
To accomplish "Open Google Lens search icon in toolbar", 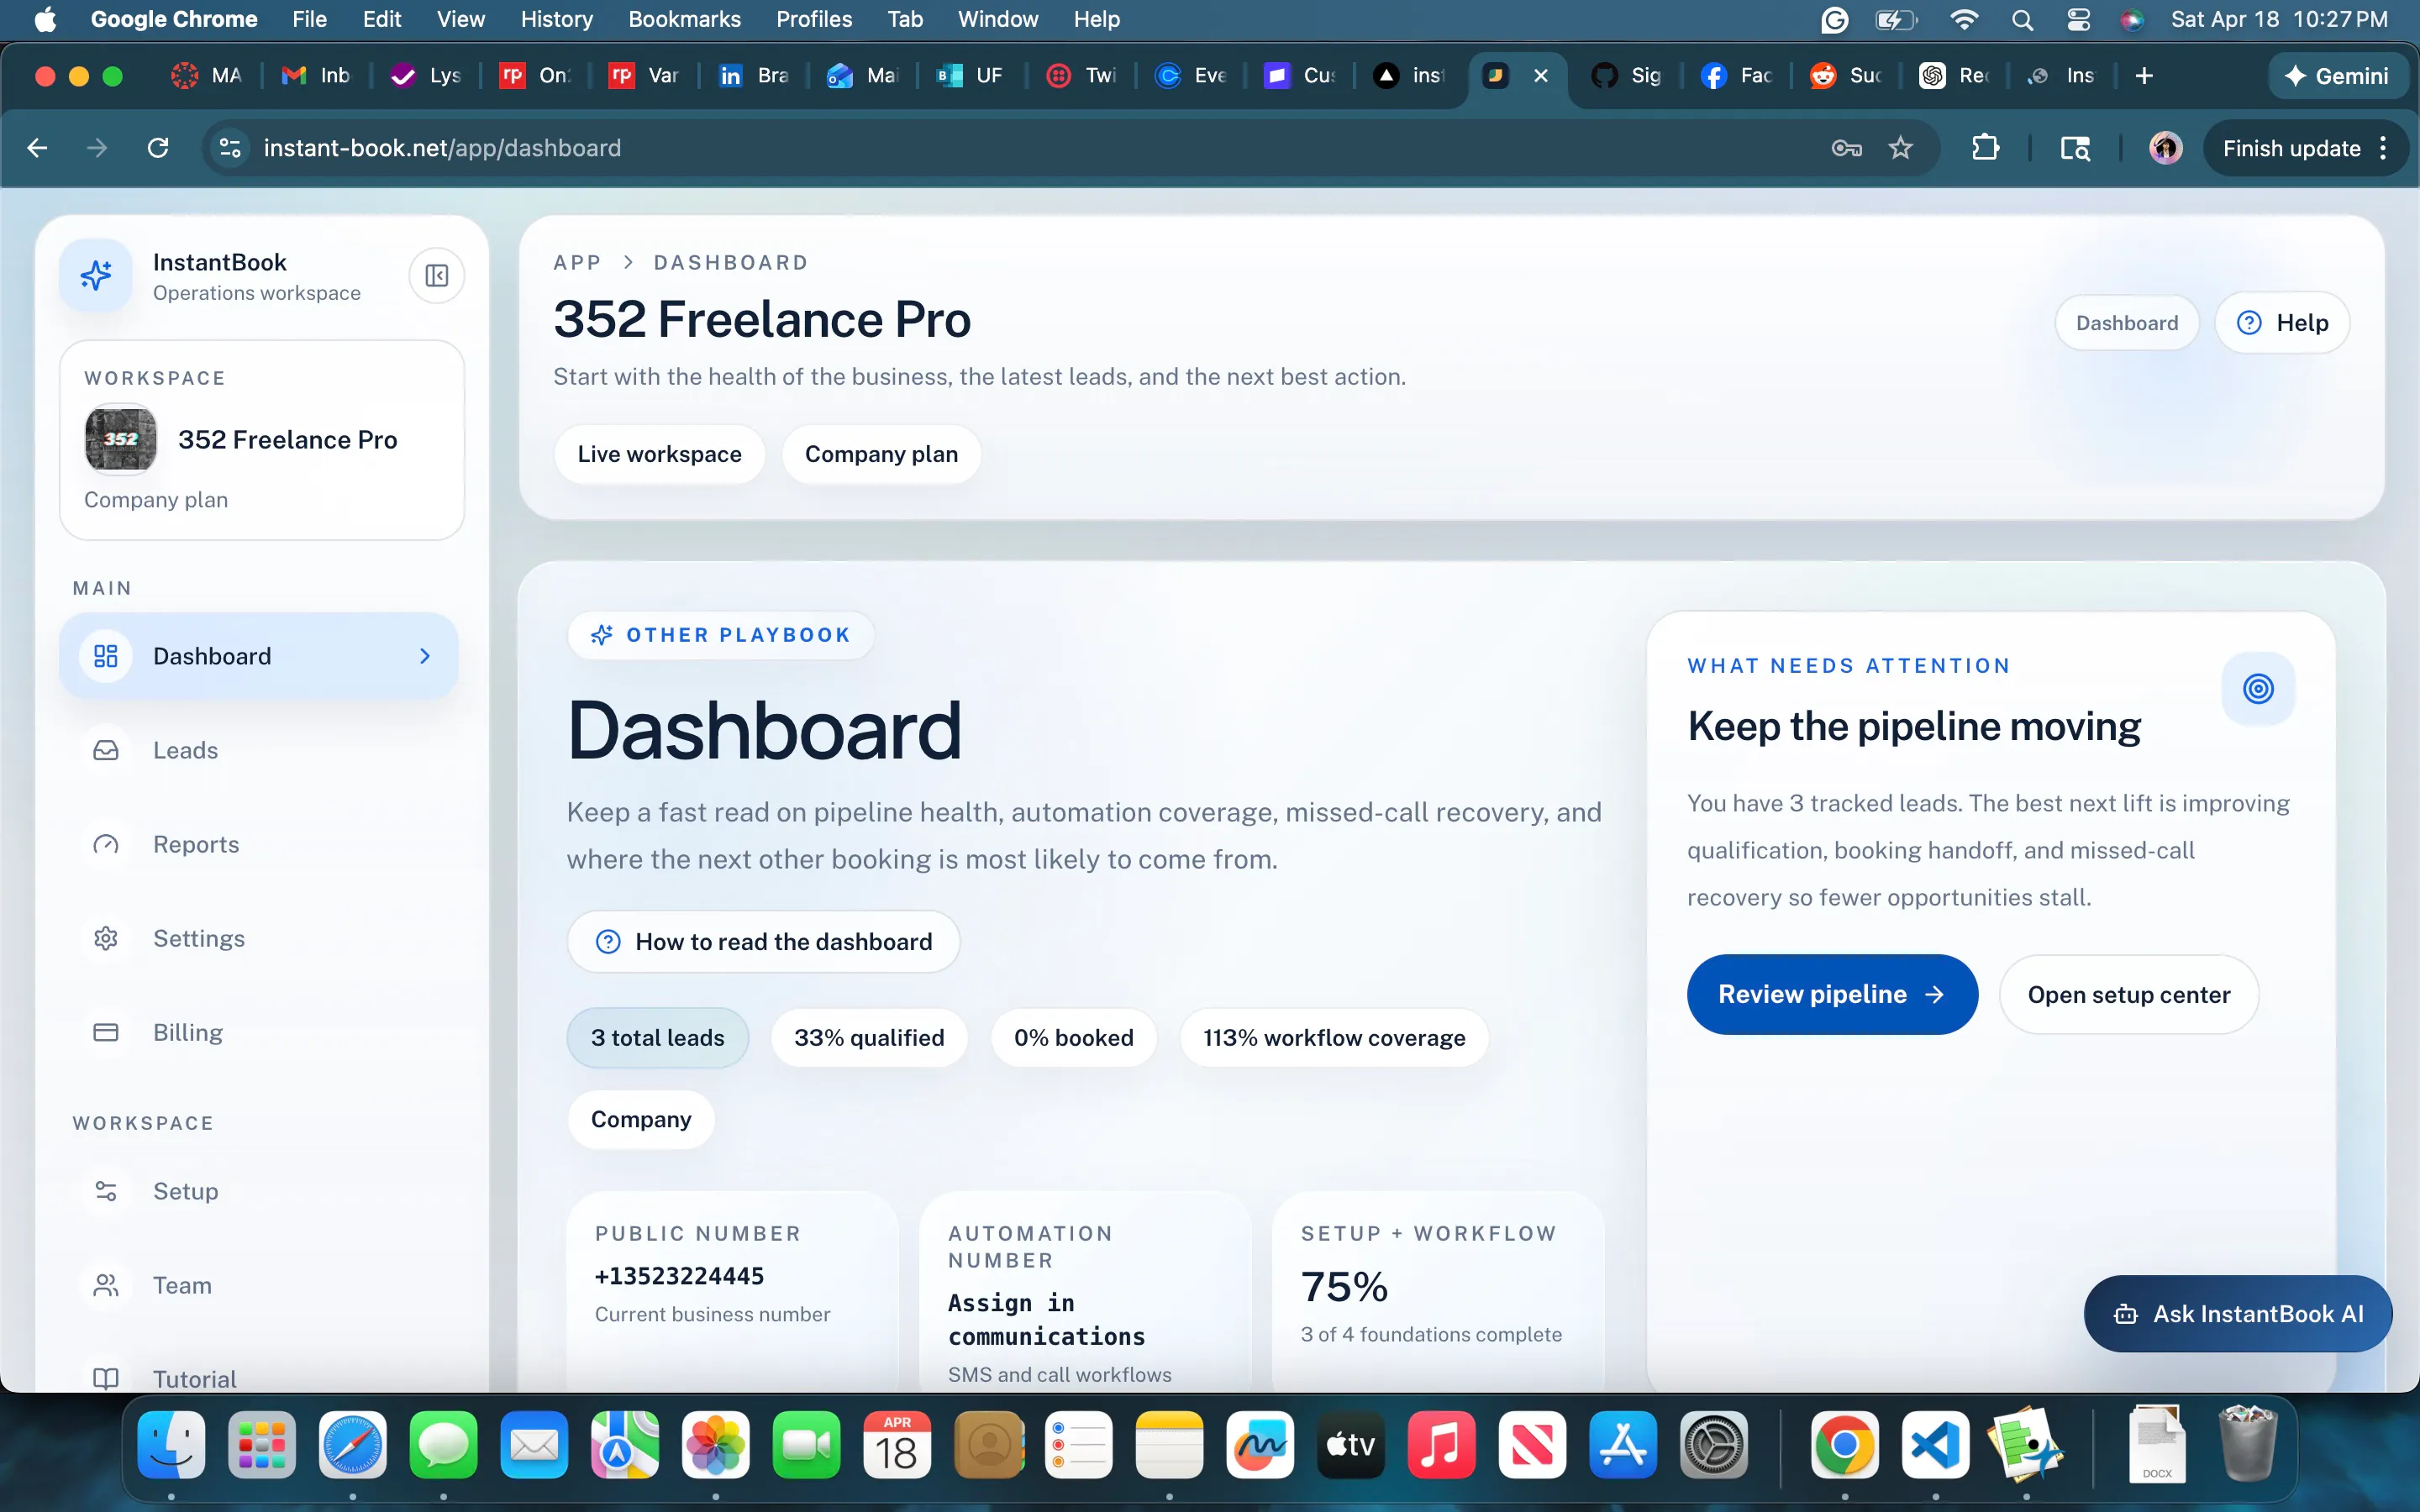I will [2075, 148].
